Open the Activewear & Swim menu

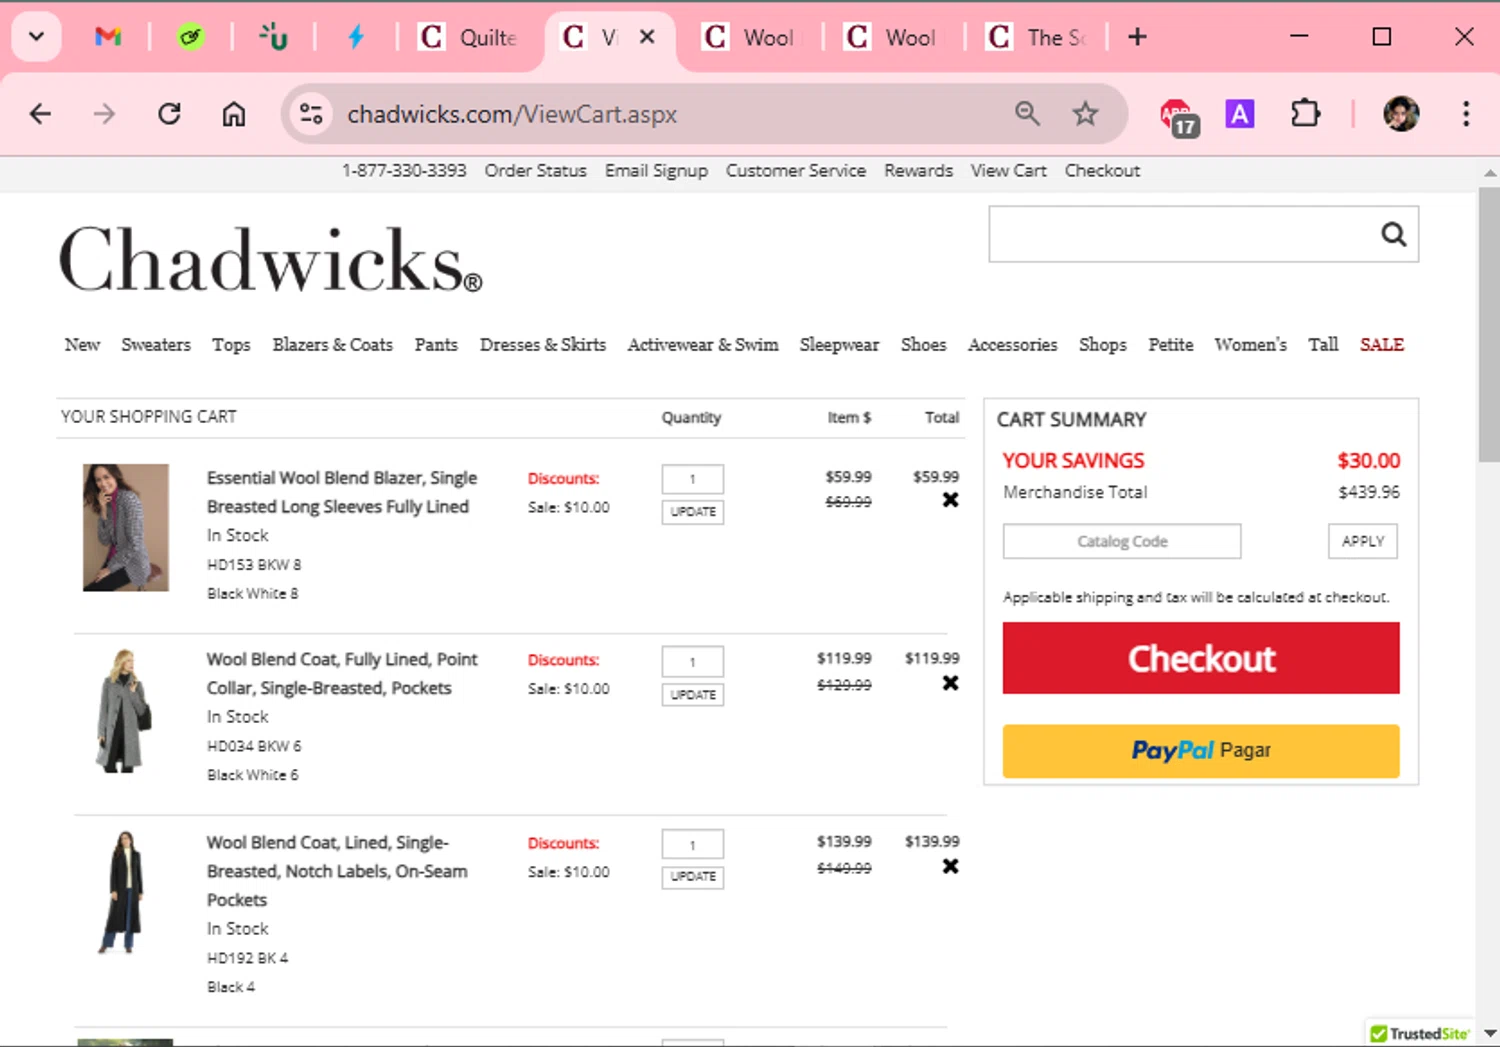[x=703, y=345]
